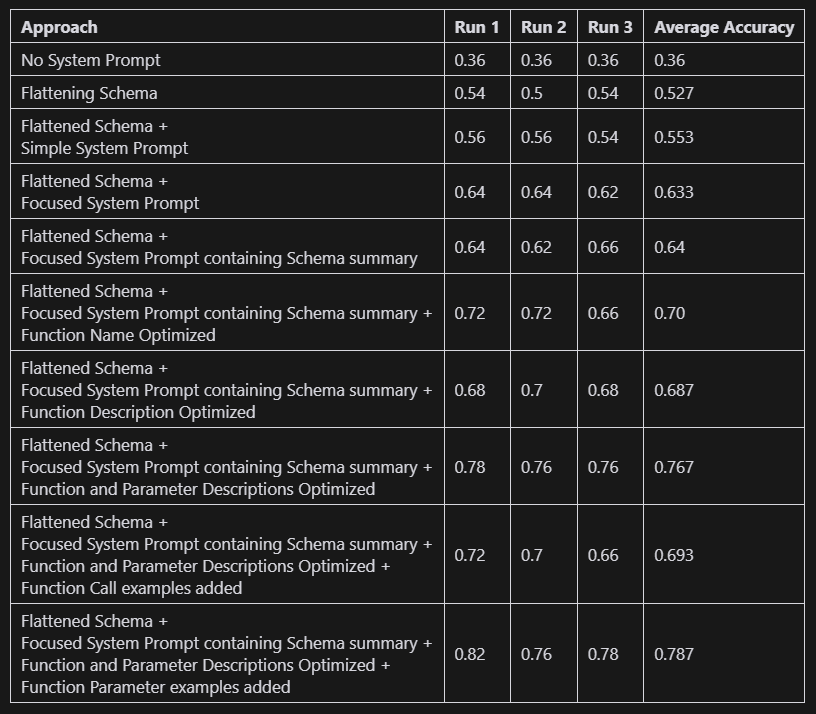The width and height of the screenshot is (816, 714).
Task: Select the 0.767 average accuracy cell
Action: (x=674, y=467)
